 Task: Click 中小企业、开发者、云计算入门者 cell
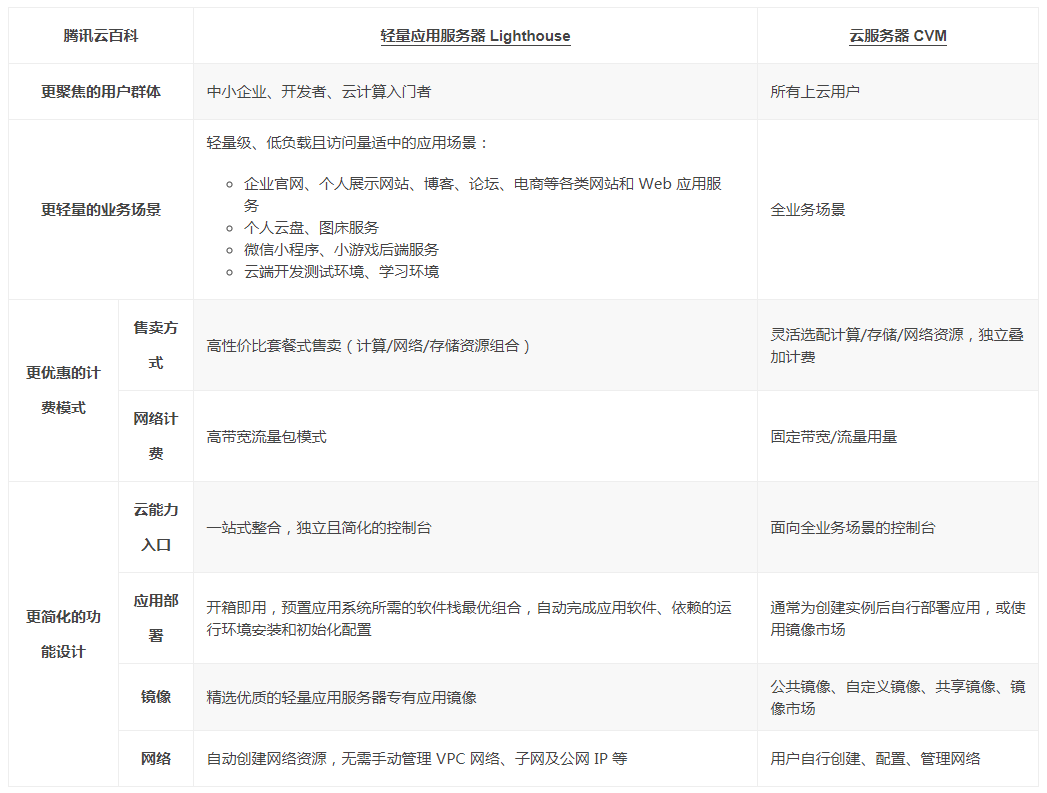tap(475, 92)
